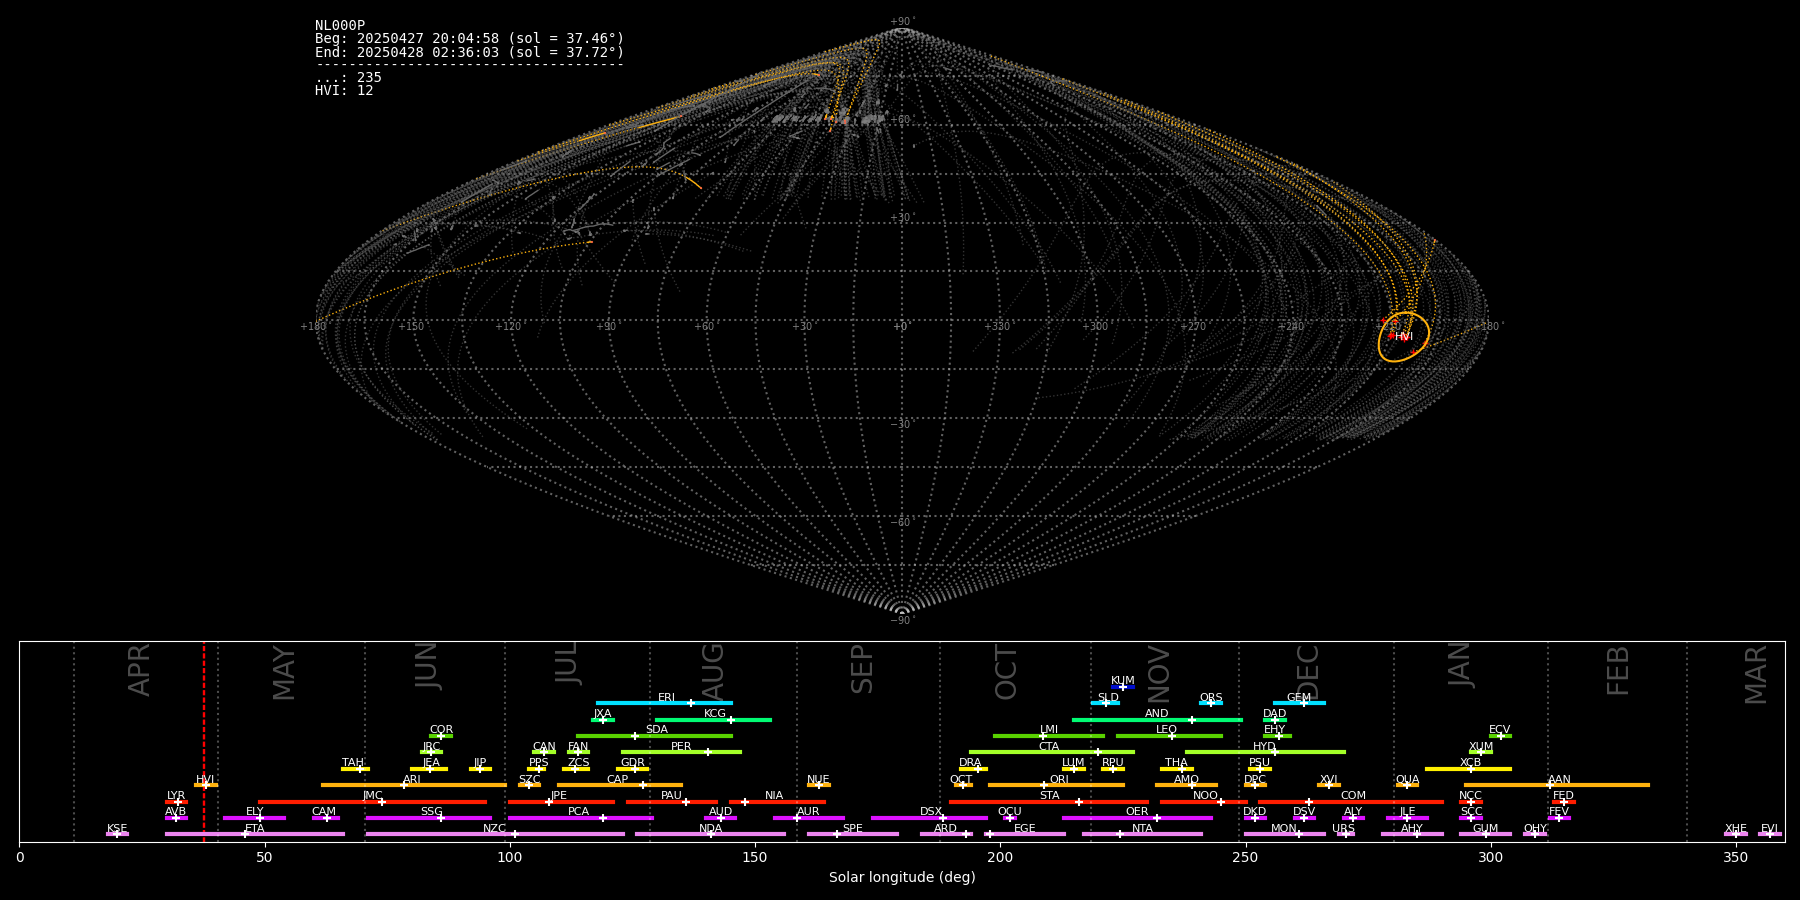
Task: Click the LYR shower label
Action: coord(176,796)
